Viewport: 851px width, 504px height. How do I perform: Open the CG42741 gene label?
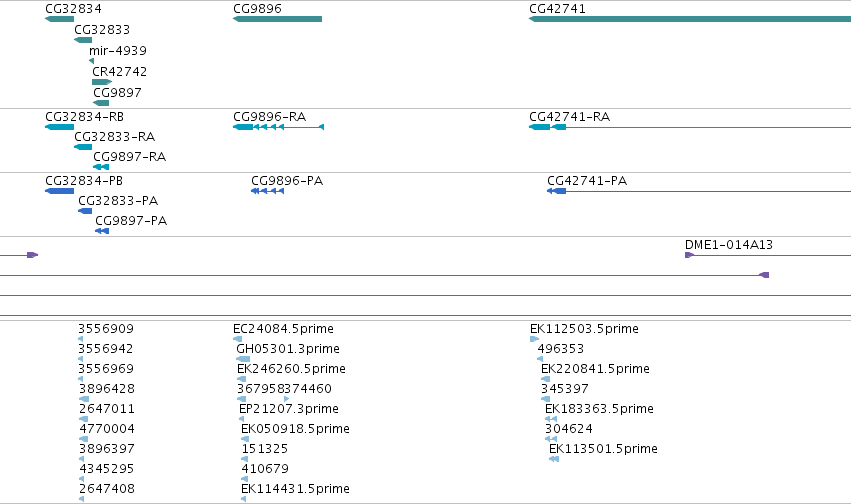click(x=557, y=9)
